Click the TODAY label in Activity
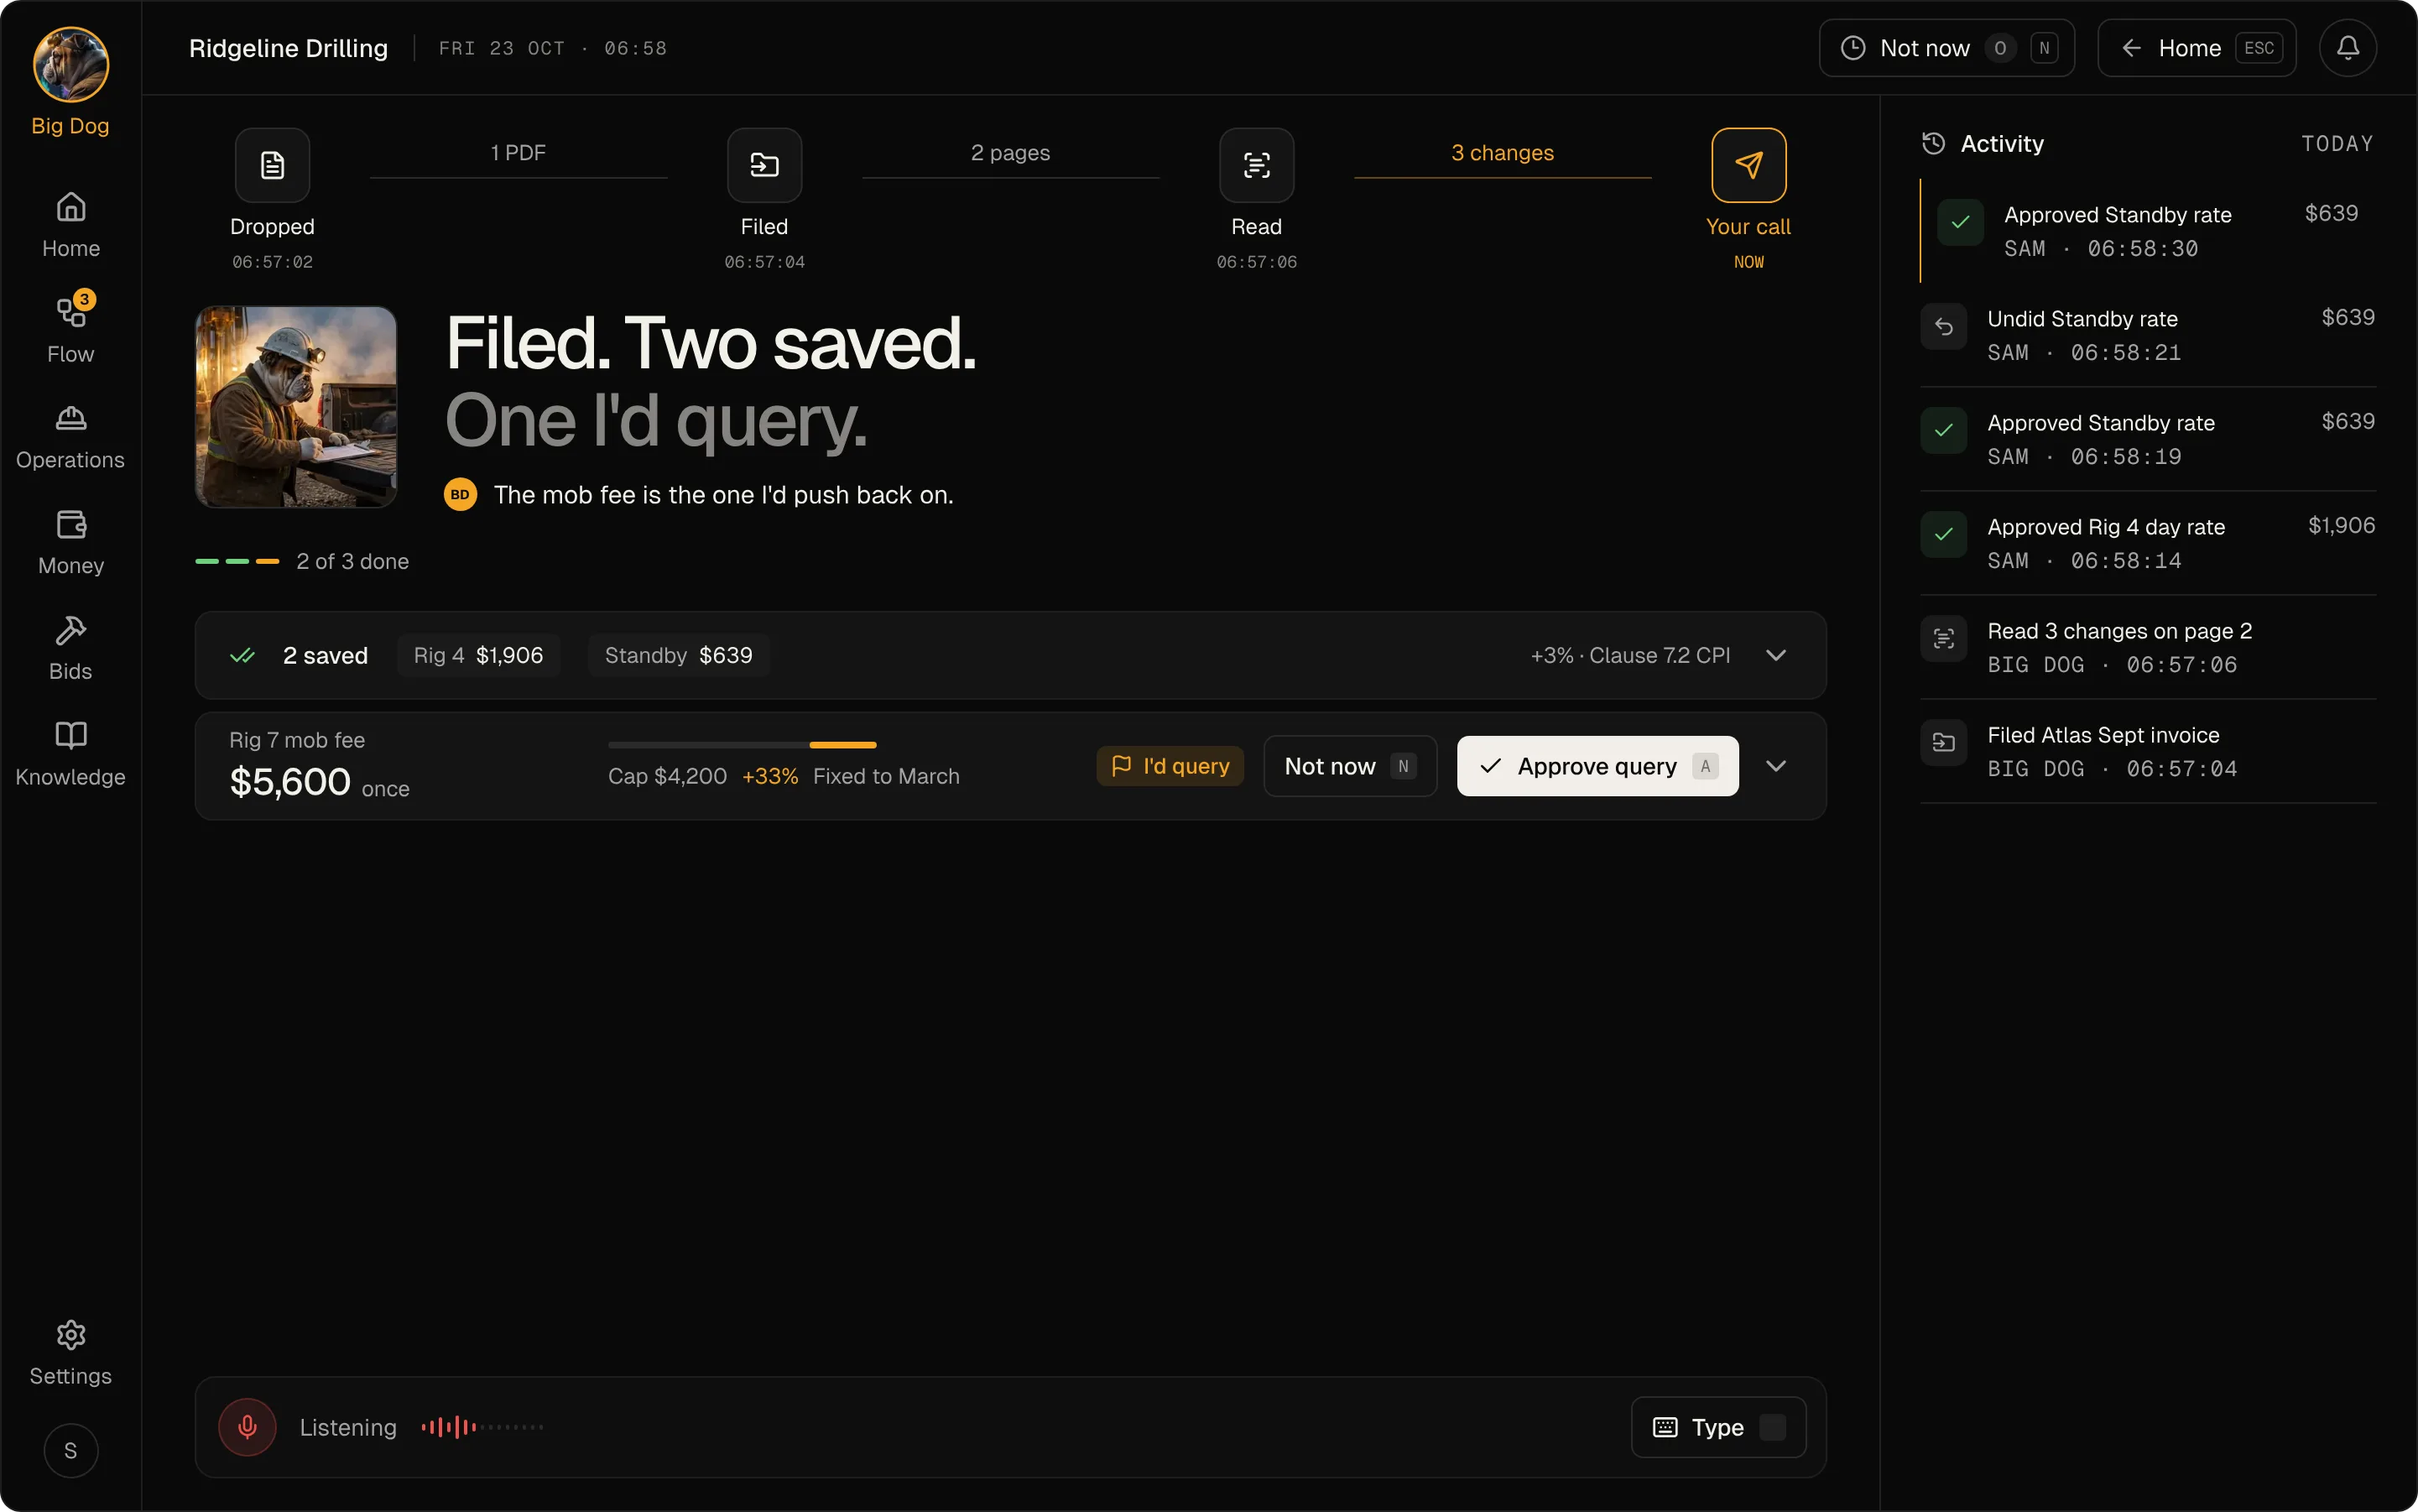Image resolution: width=2418 pixels, height=1512 pixels. pyautogui.click(x=2337, y=143)
